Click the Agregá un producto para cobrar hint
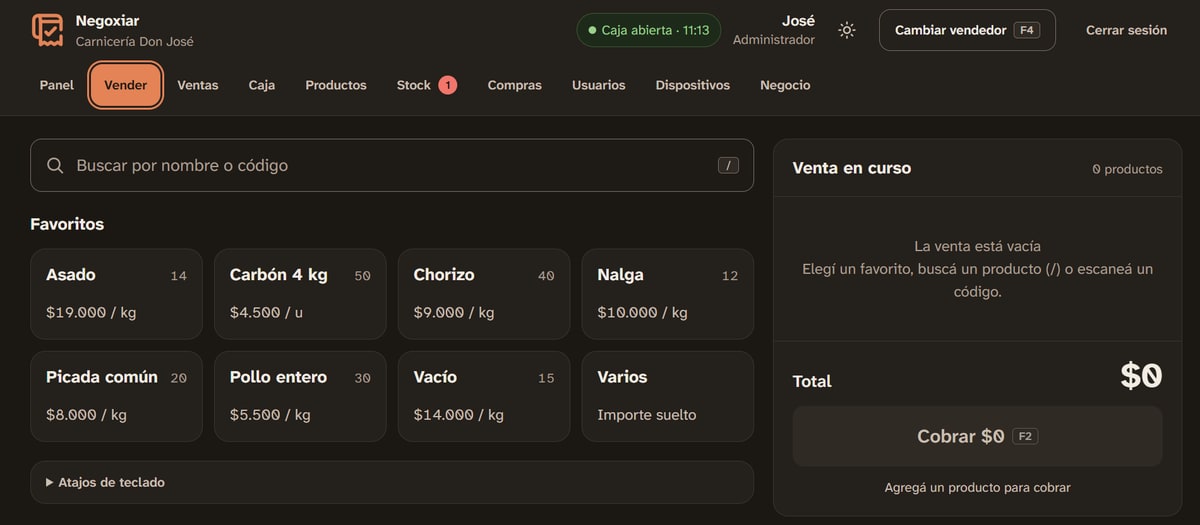The height and width of the screenshot is (525, 1200). pos(977,488)
